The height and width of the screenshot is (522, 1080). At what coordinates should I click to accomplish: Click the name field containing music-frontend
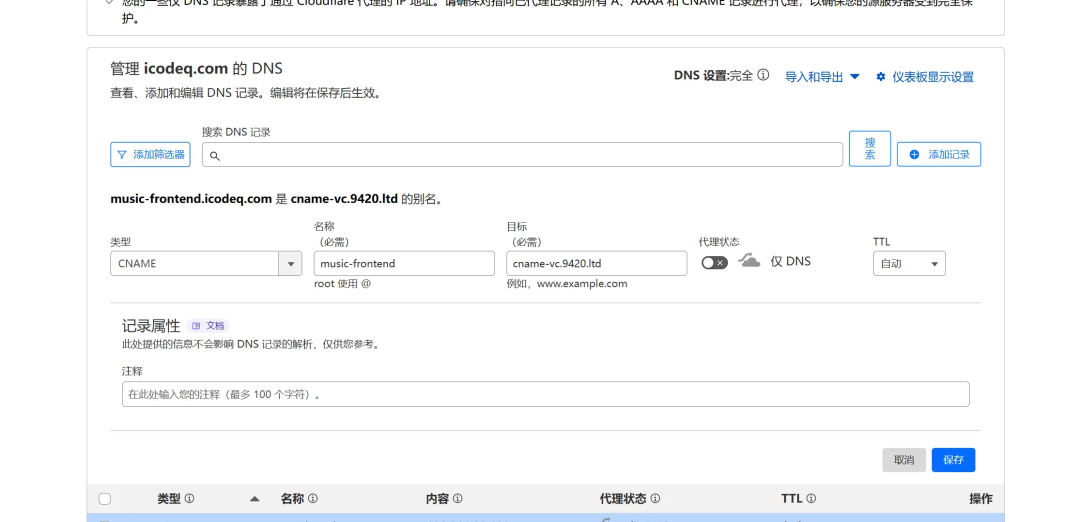[404, 263]
